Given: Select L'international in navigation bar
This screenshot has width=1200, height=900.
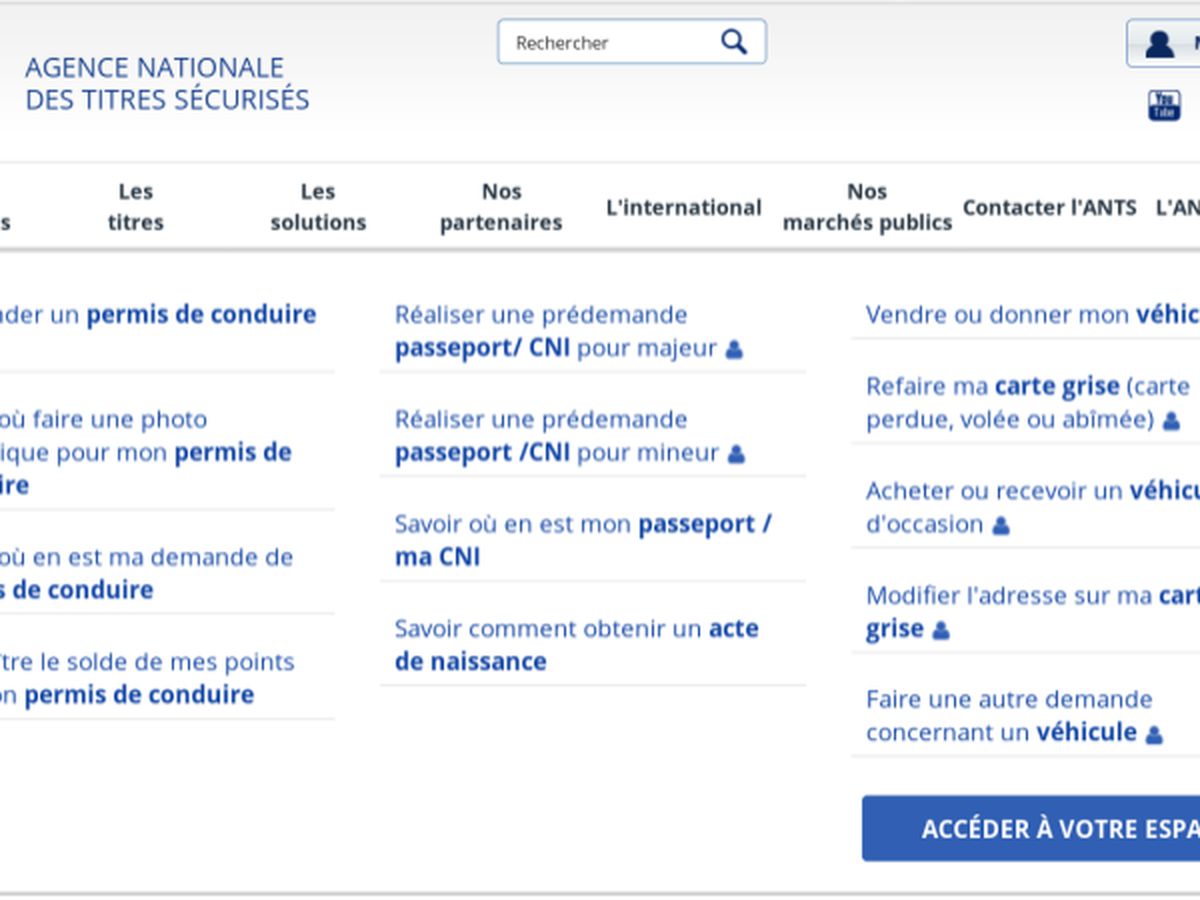Looking at the screenshot, I should (684, 208).
